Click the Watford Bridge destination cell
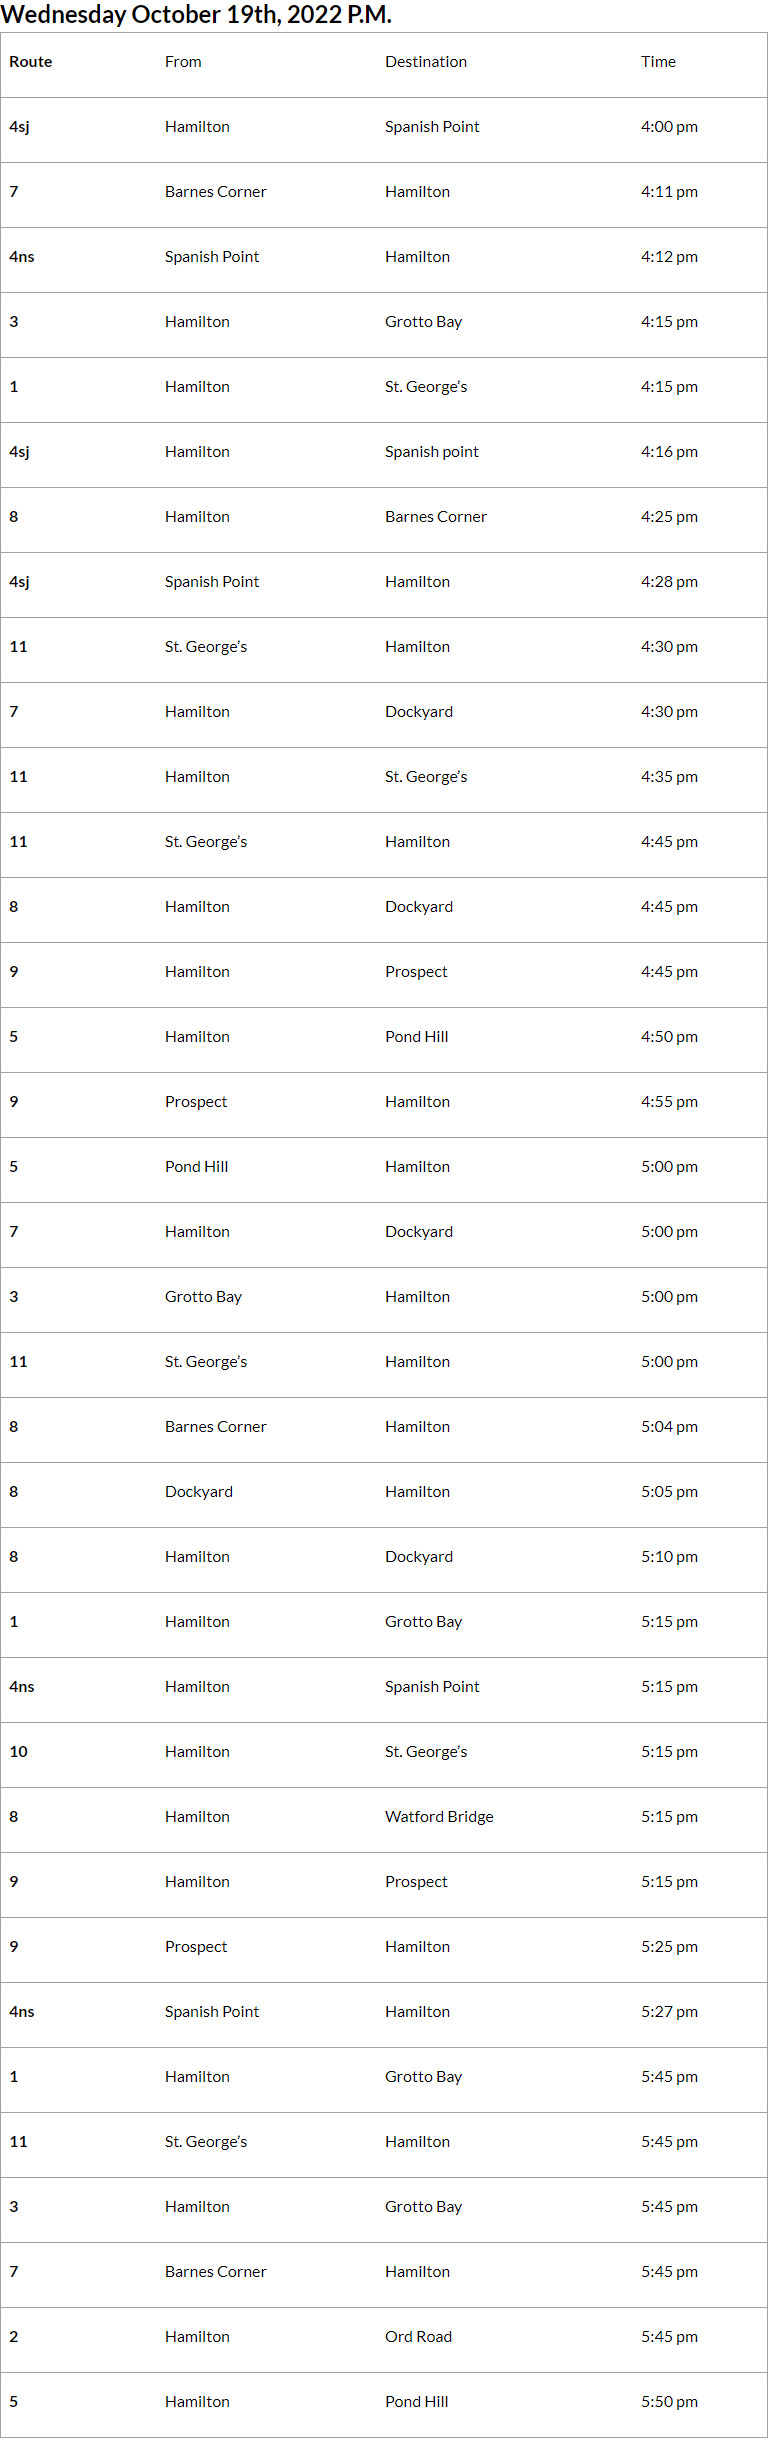768x2438 pixels. tap(439, 1817)
